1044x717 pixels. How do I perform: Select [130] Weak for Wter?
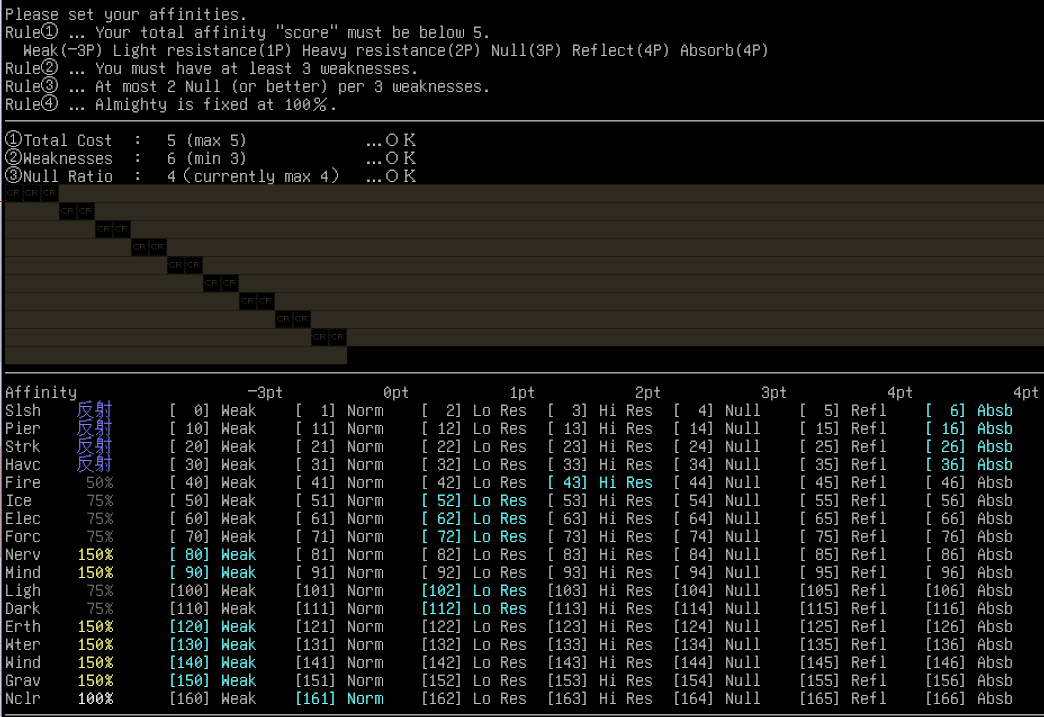point(212,644)
